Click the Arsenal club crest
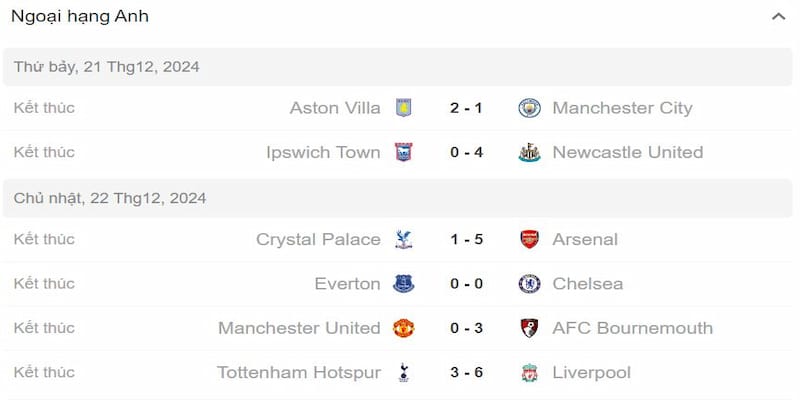 (529, 239)
